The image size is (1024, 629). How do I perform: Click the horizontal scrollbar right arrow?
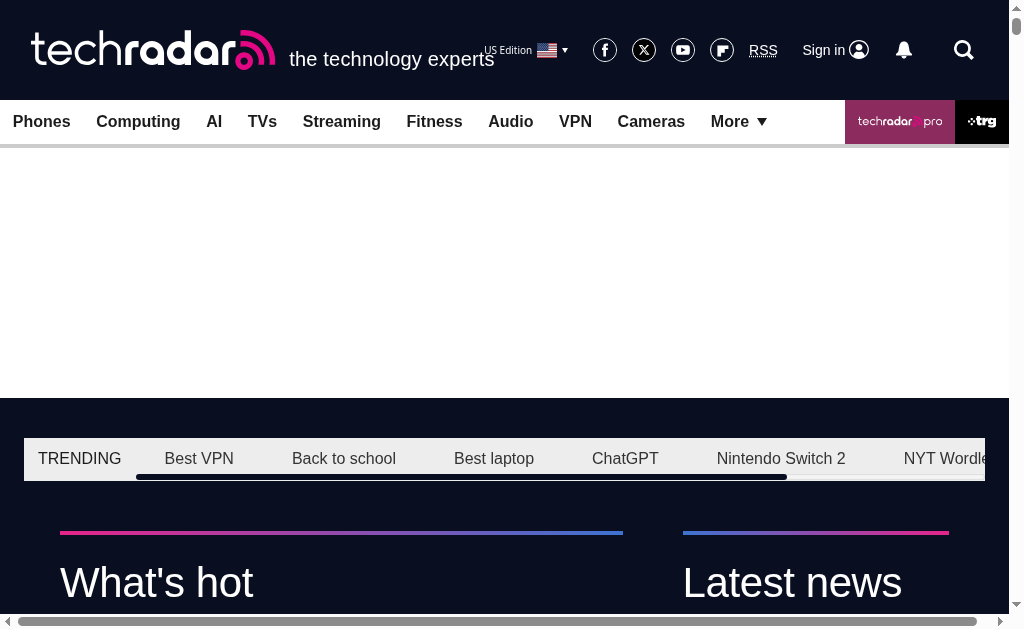[1000, 621]
